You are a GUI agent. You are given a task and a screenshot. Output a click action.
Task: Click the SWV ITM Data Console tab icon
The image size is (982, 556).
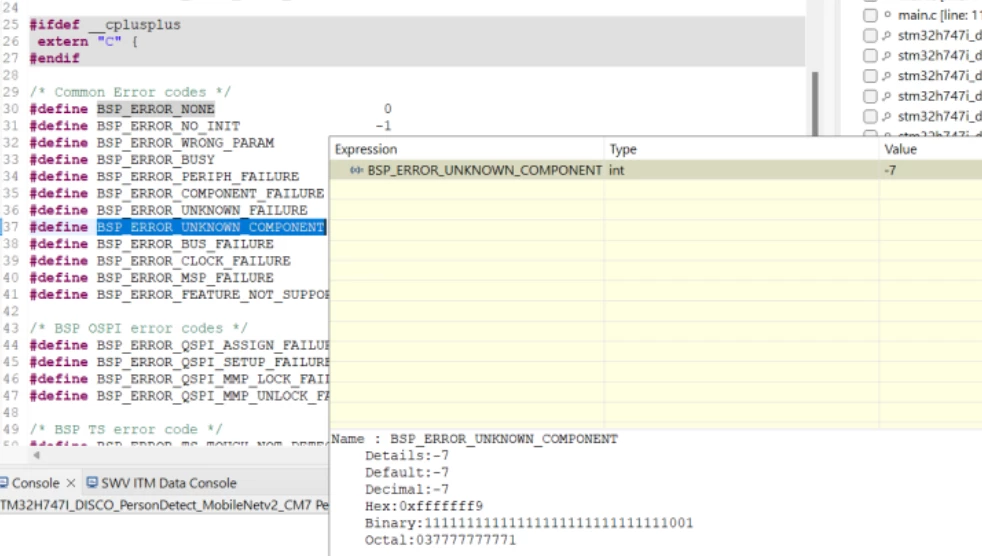(92, 482)
